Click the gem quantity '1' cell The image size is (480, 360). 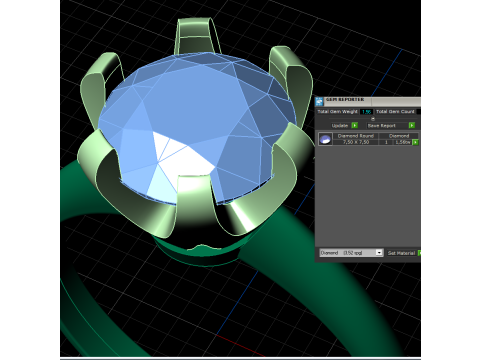click(x=386, y=142)
